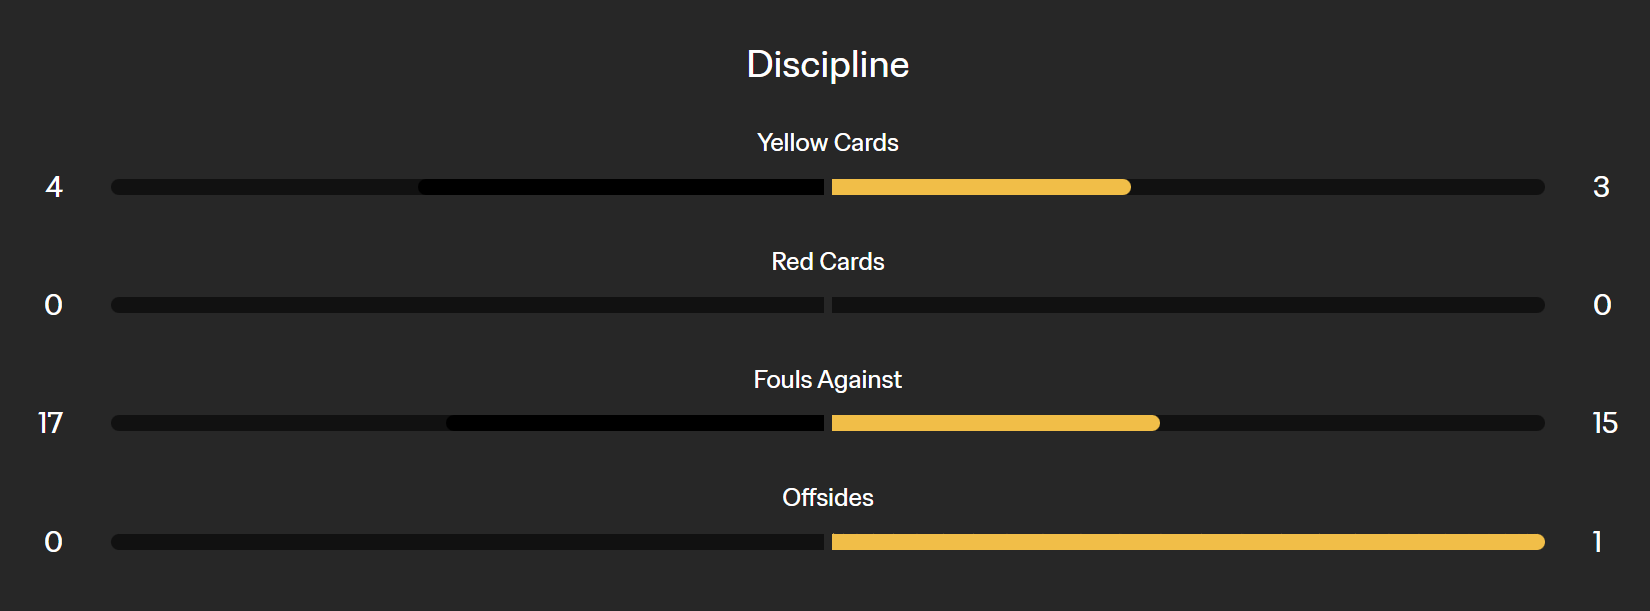Click the empty left Red Cards bar
This screenshot has width=1650, height=611.
(x=467, y=305)
